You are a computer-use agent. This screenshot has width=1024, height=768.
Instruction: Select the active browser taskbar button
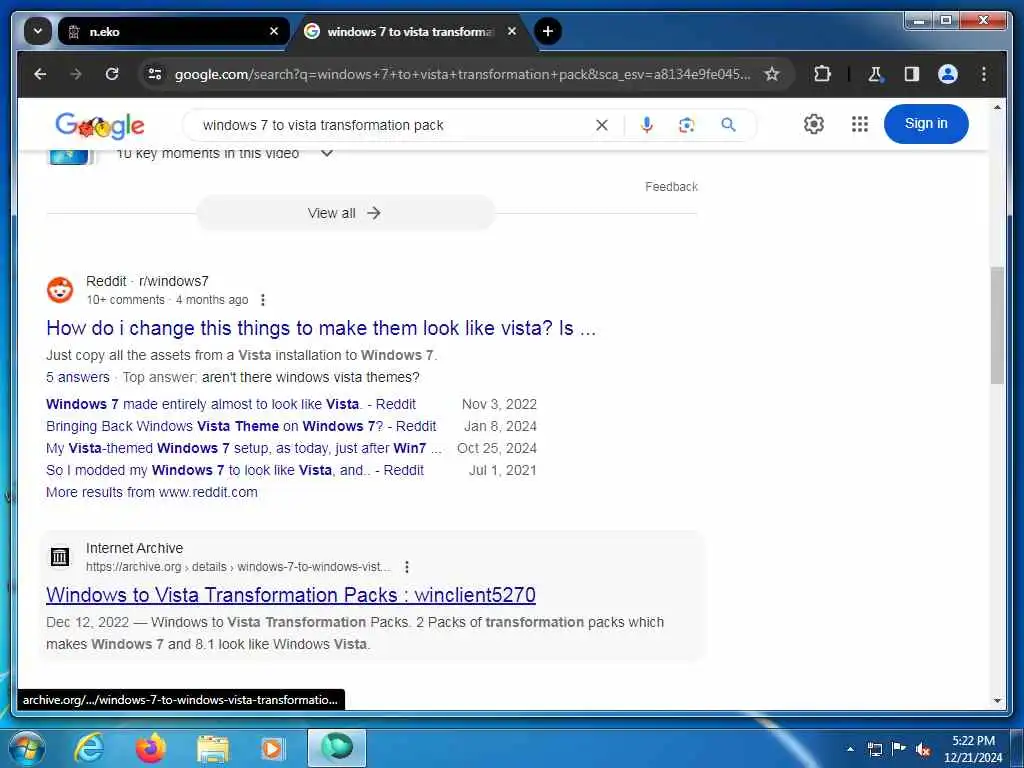pyautogui.click(x=337, y=748)
